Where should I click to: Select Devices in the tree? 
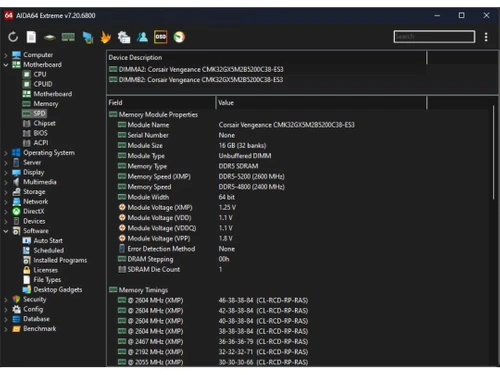point(34,221)
